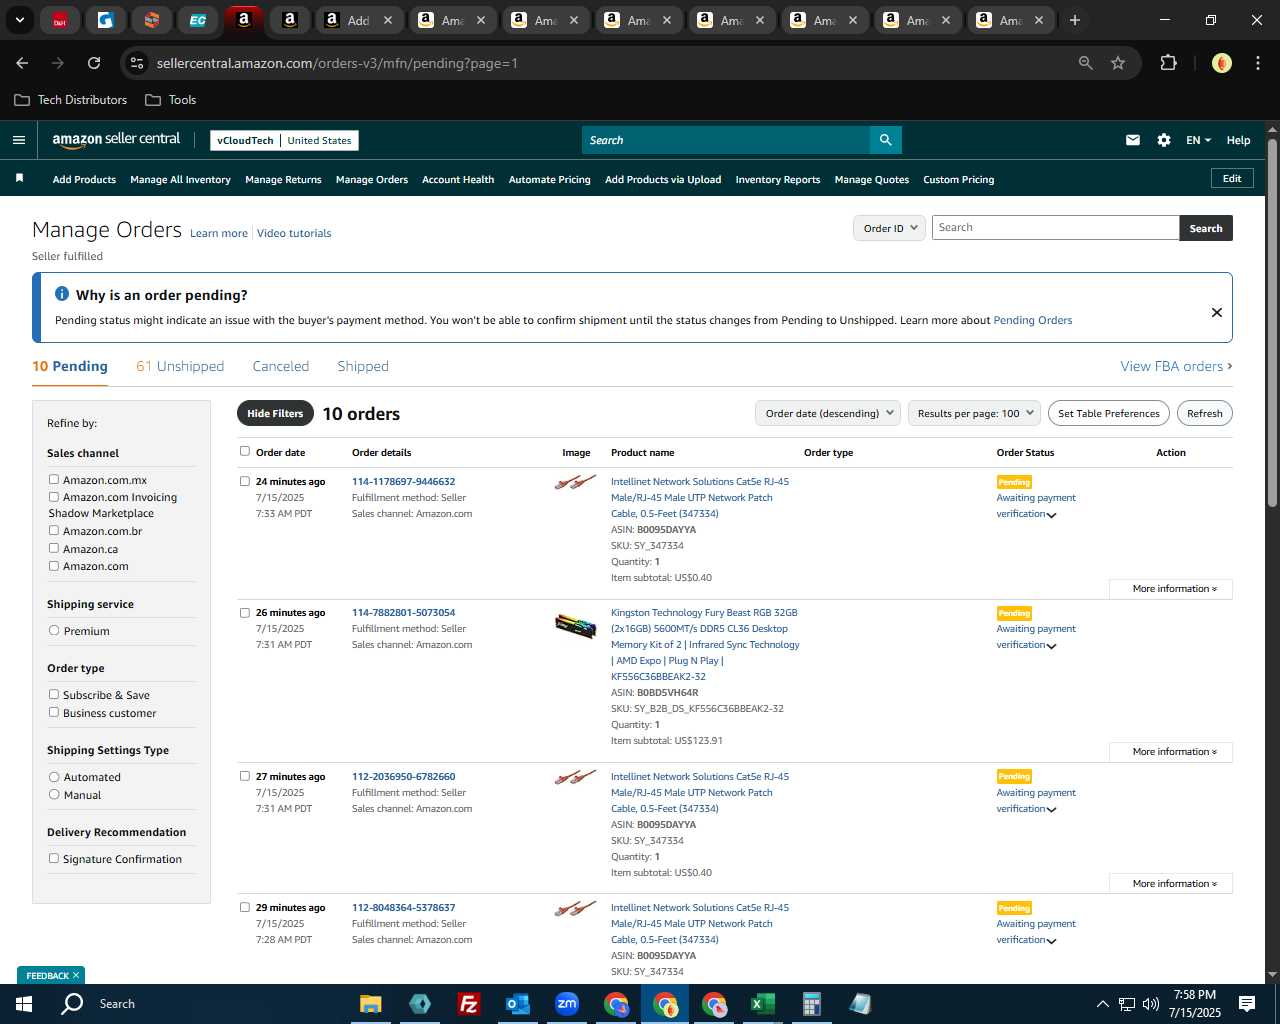Check the Amazon.com.mx sales channel filter
Screen dimensions: 1280x1024
tap(54, 479)
